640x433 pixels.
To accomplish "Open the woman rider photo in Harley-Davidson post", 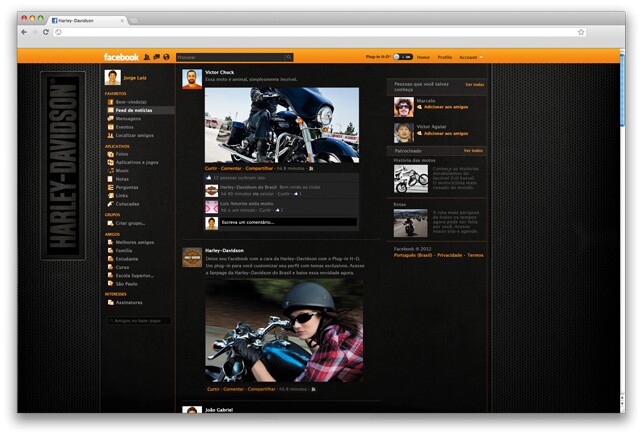I will tap(284, 331).
